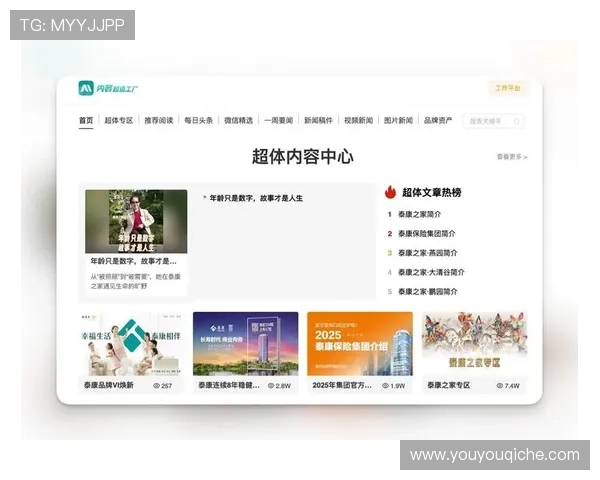Click the eye icon beside 7.4W views

(500, 386)
